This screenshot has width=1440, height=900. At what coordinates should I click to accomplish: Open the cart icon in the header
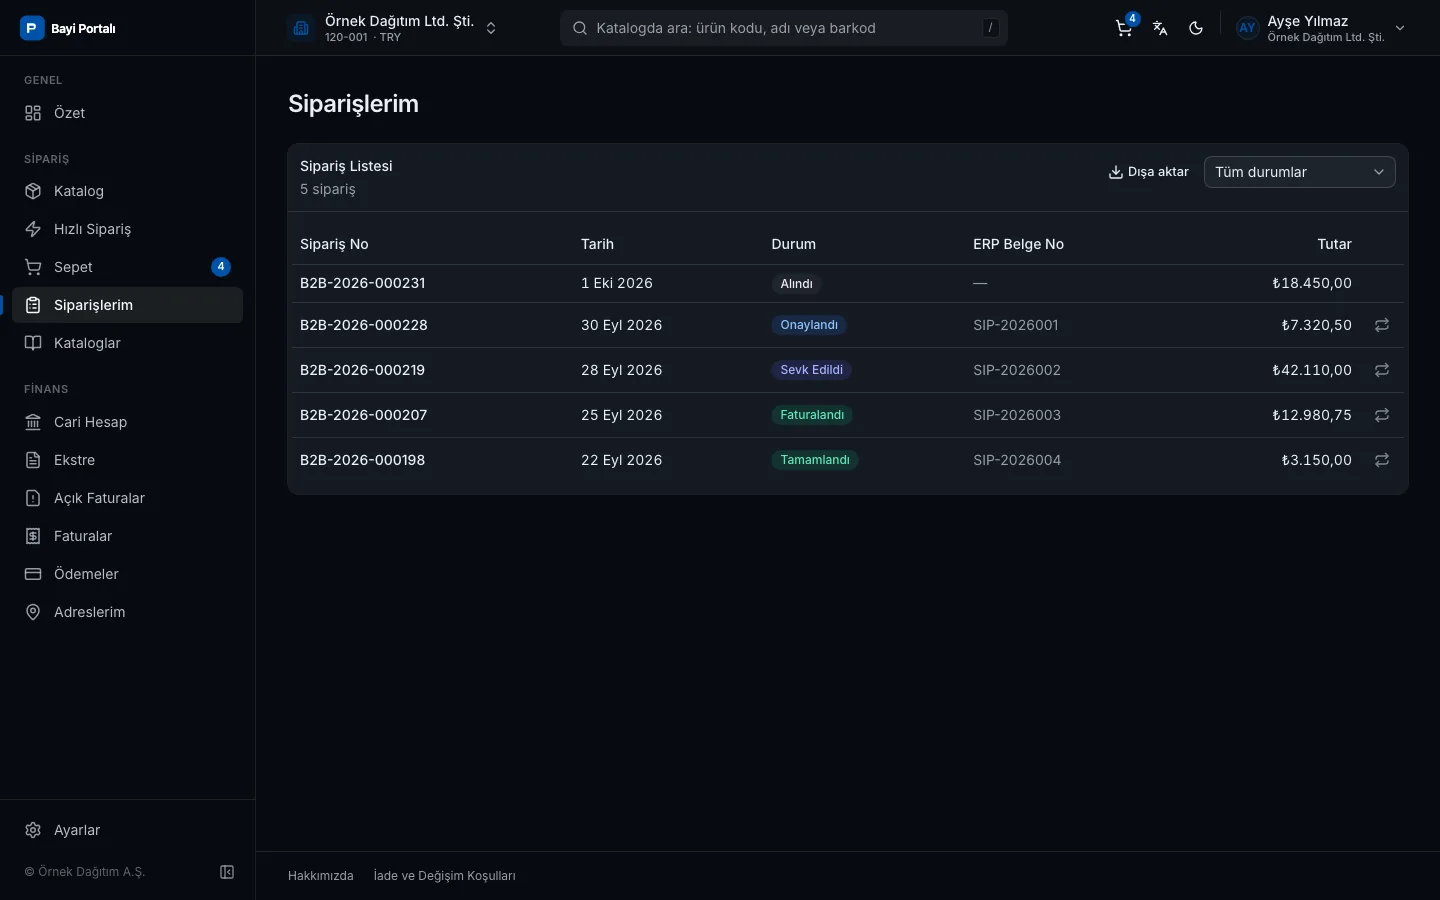1124,28
